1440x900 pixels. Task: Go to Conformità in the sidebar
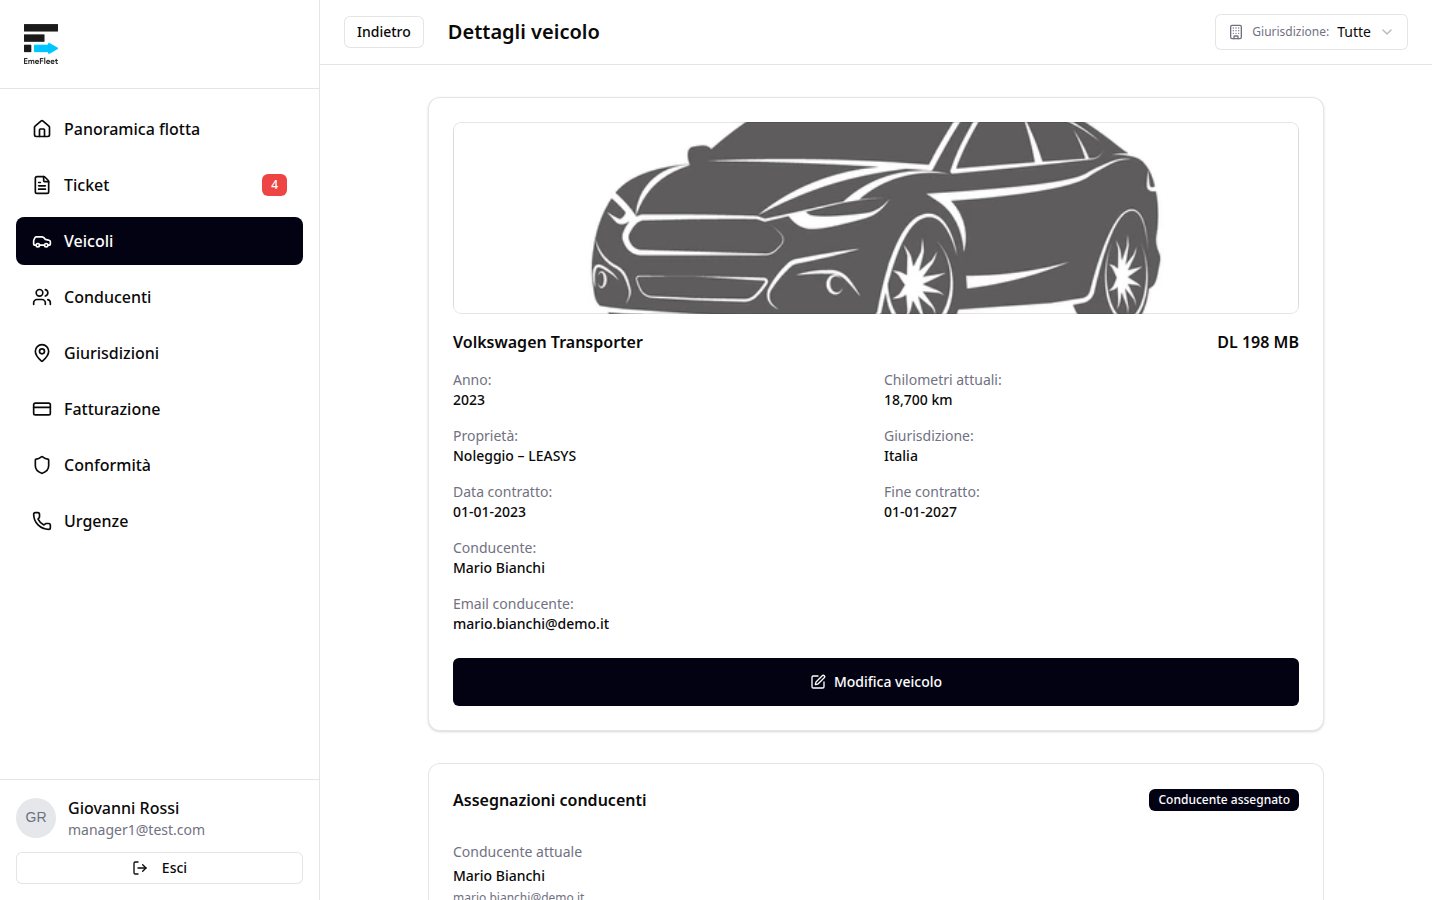pyautogui.click(x=159, y=465)
